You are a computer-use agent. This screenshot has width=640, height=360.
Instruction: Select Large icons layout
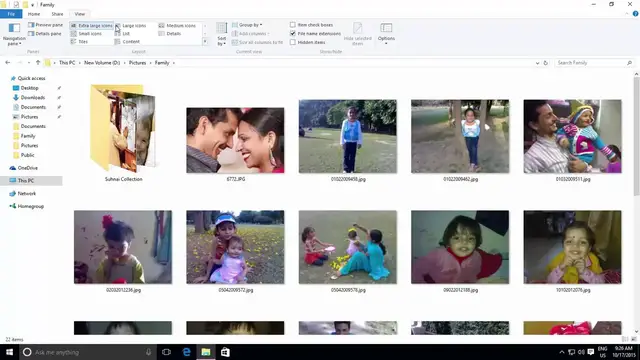tap(131, 25)
